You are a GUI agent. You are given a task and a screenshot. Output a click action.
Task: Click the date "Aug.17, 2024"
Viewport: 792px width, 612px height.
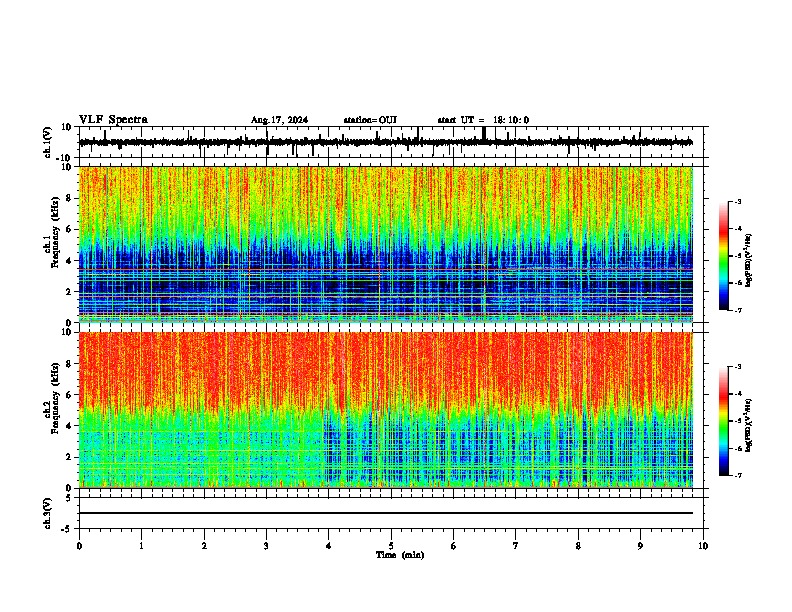(279, 120)
